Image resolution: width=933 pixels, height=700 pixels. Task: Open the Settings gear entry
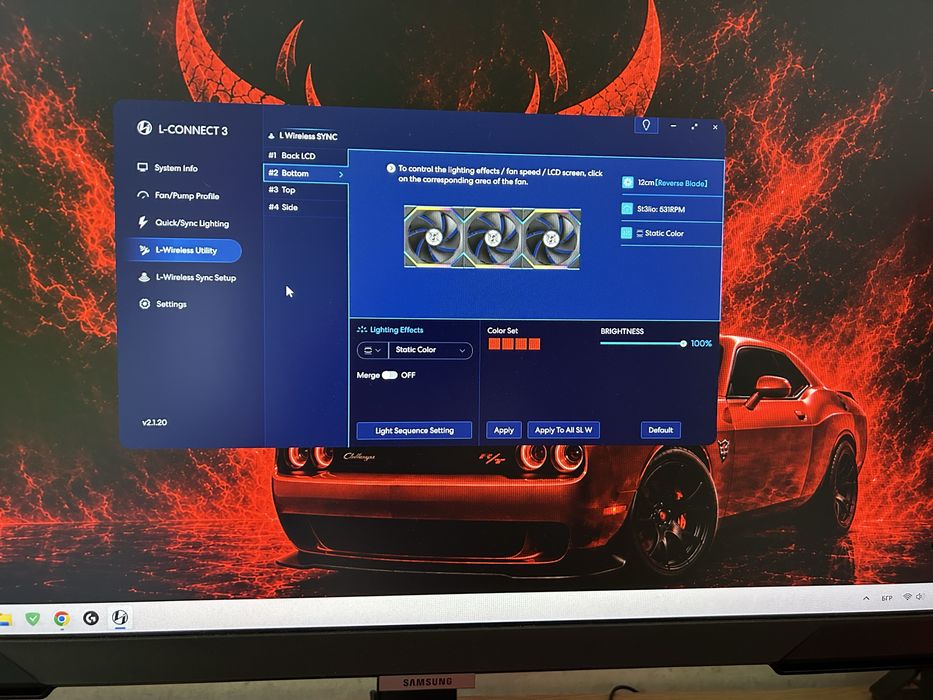(162, 304)
